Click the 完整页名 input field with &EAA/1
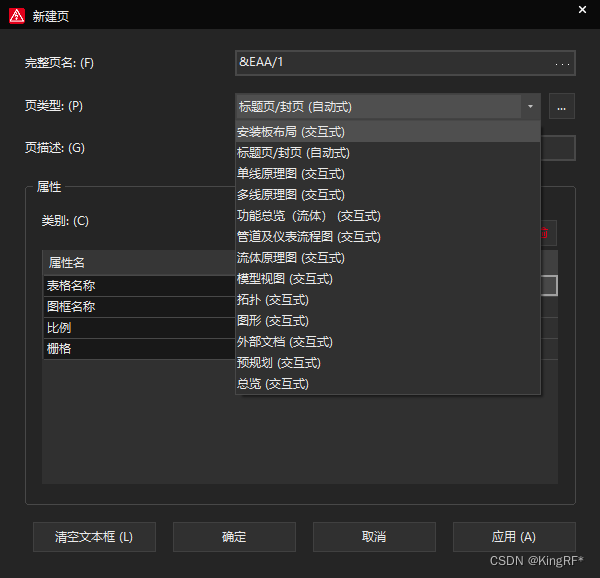 tap(390, 63)
